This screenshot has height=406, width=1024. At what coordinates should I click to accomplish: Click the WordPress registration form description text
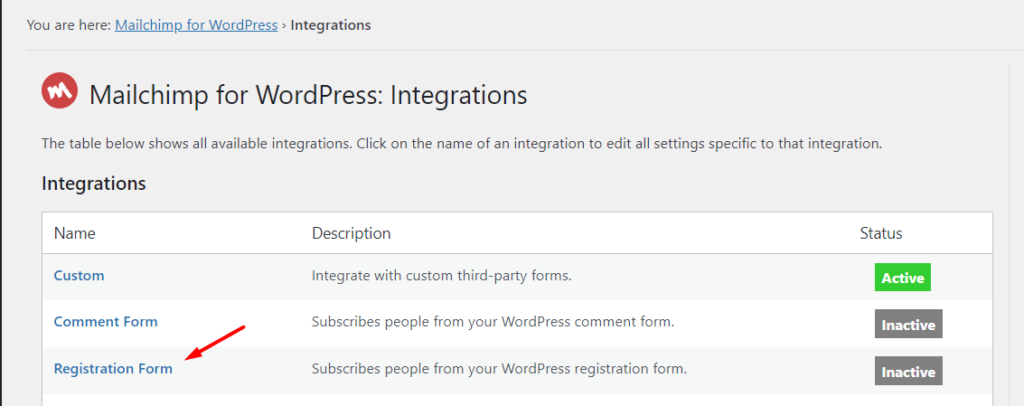[x=499, y=369]
